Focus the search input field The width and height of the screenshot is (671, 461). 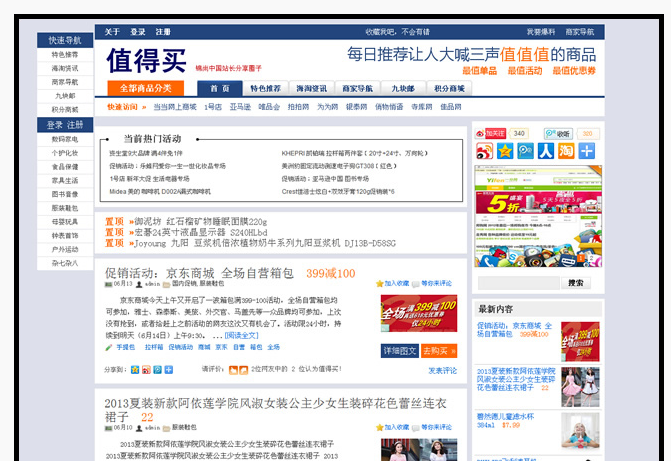click(519, 283)
